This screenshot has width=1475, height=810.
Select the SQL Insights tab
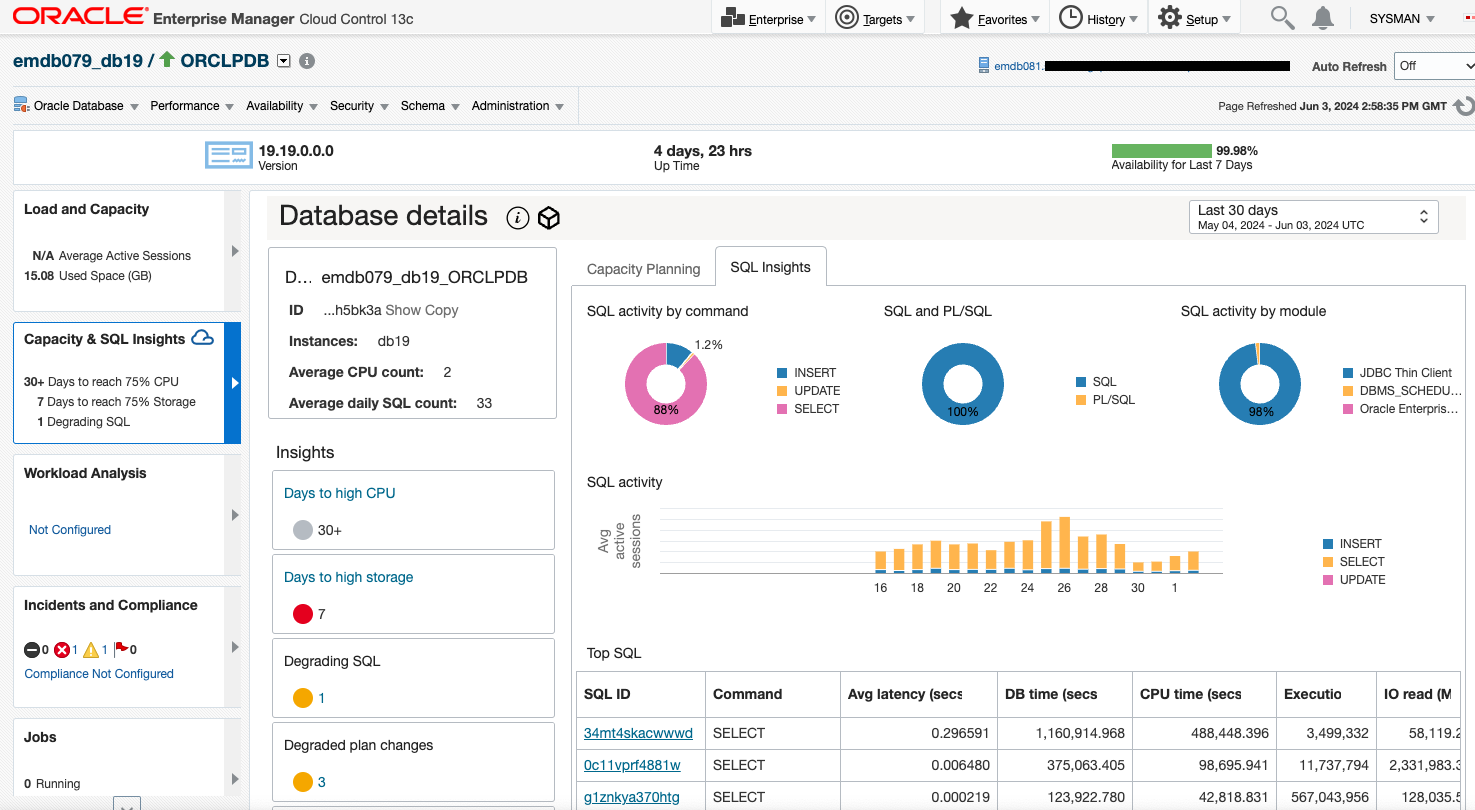tap(770, 267)
